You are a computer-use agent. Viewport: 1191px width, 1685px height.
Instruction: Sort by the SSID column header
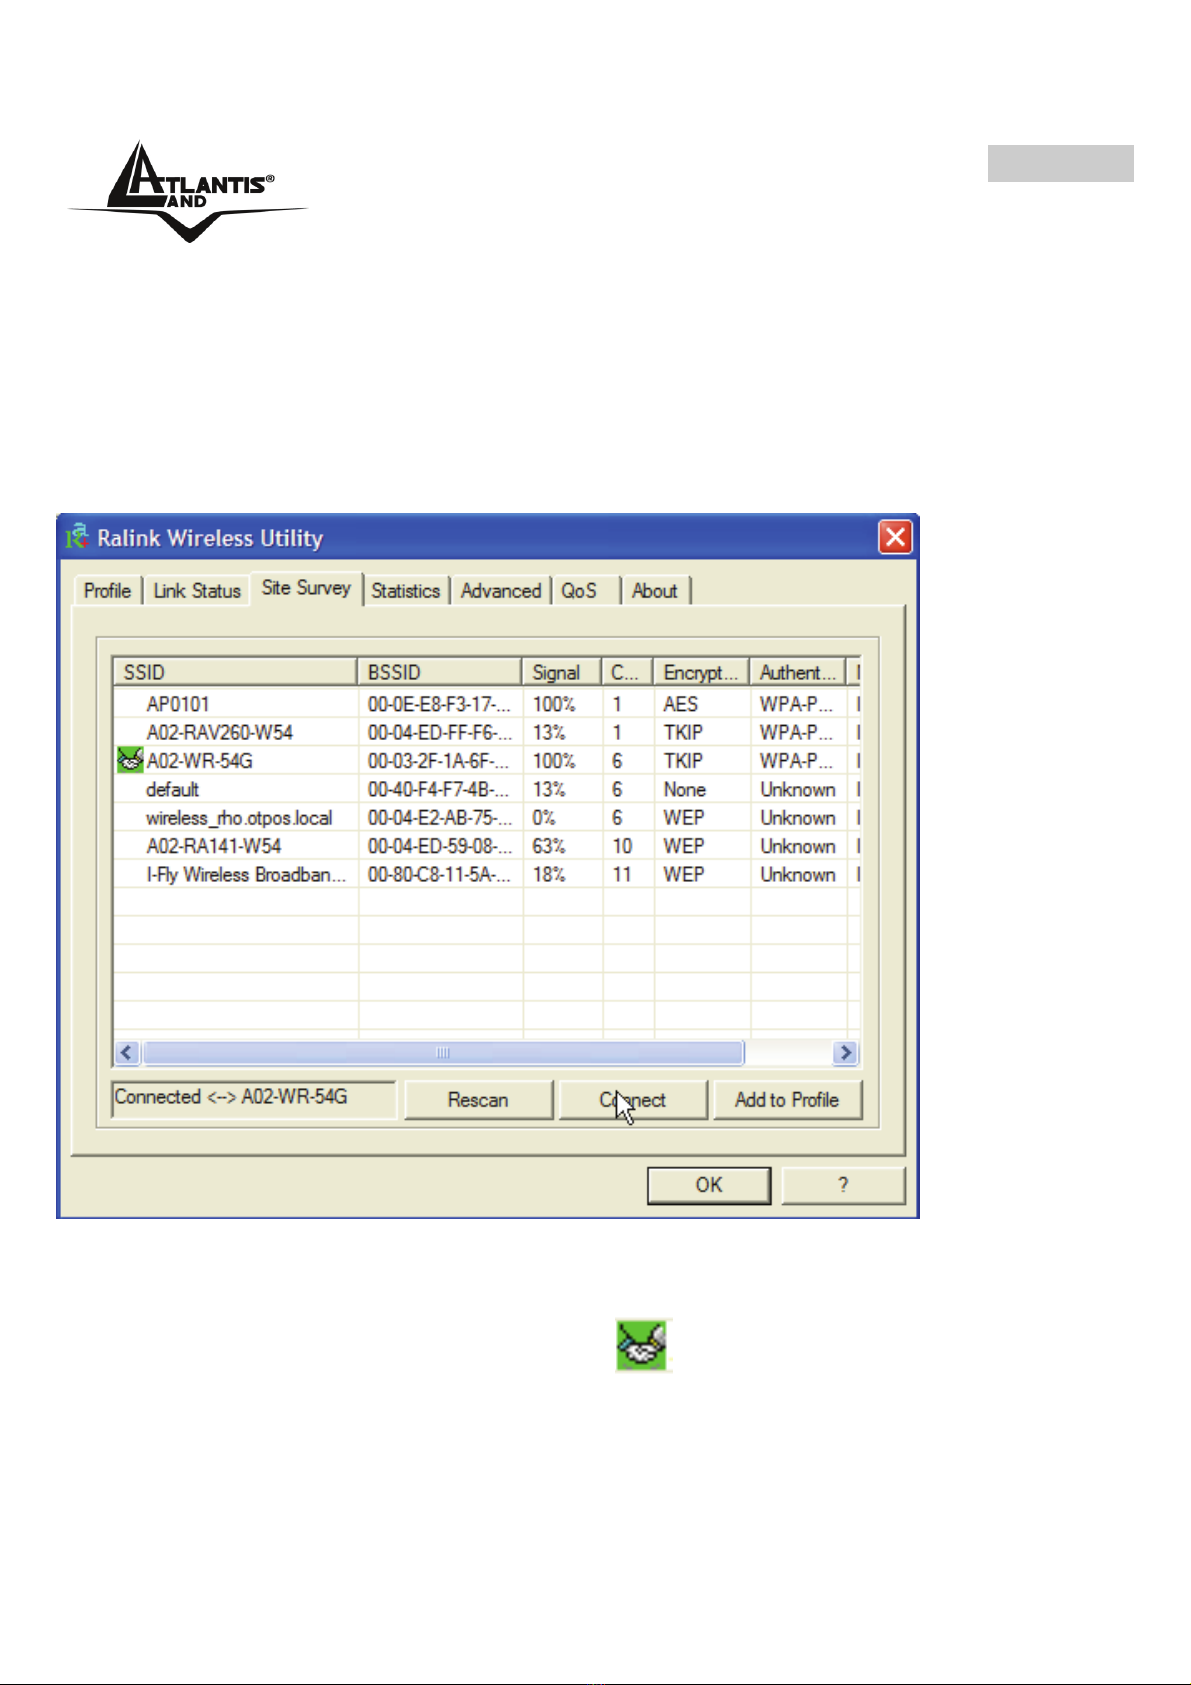235,672
